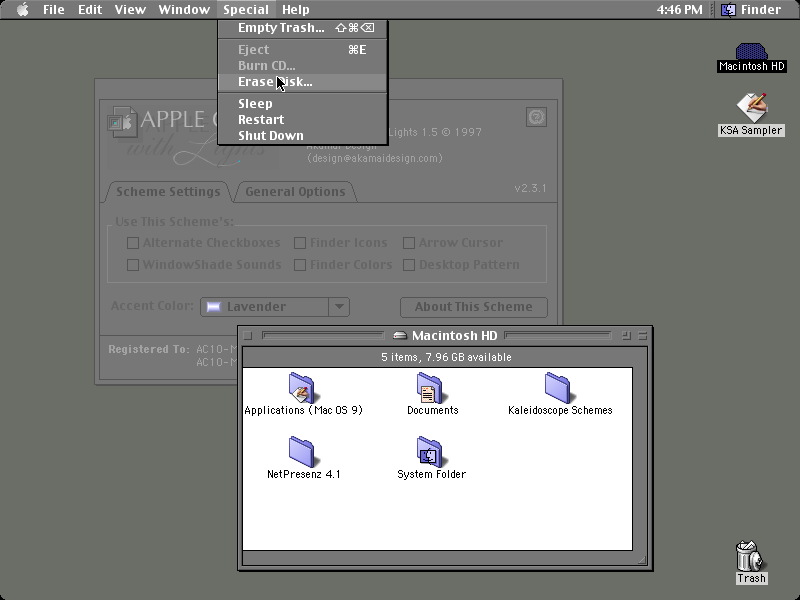Toggle the Finder Icons checkbox

[x=300, y=243]
